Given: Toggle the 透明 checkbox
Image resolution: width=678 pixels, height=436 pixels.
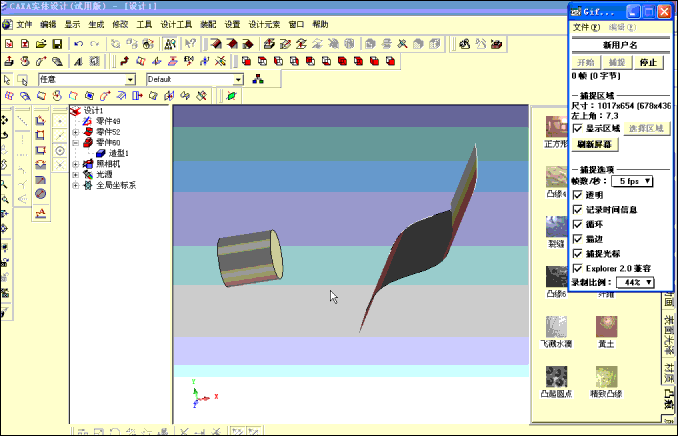Looking at the screenshot, I should (x=577, y=195).
